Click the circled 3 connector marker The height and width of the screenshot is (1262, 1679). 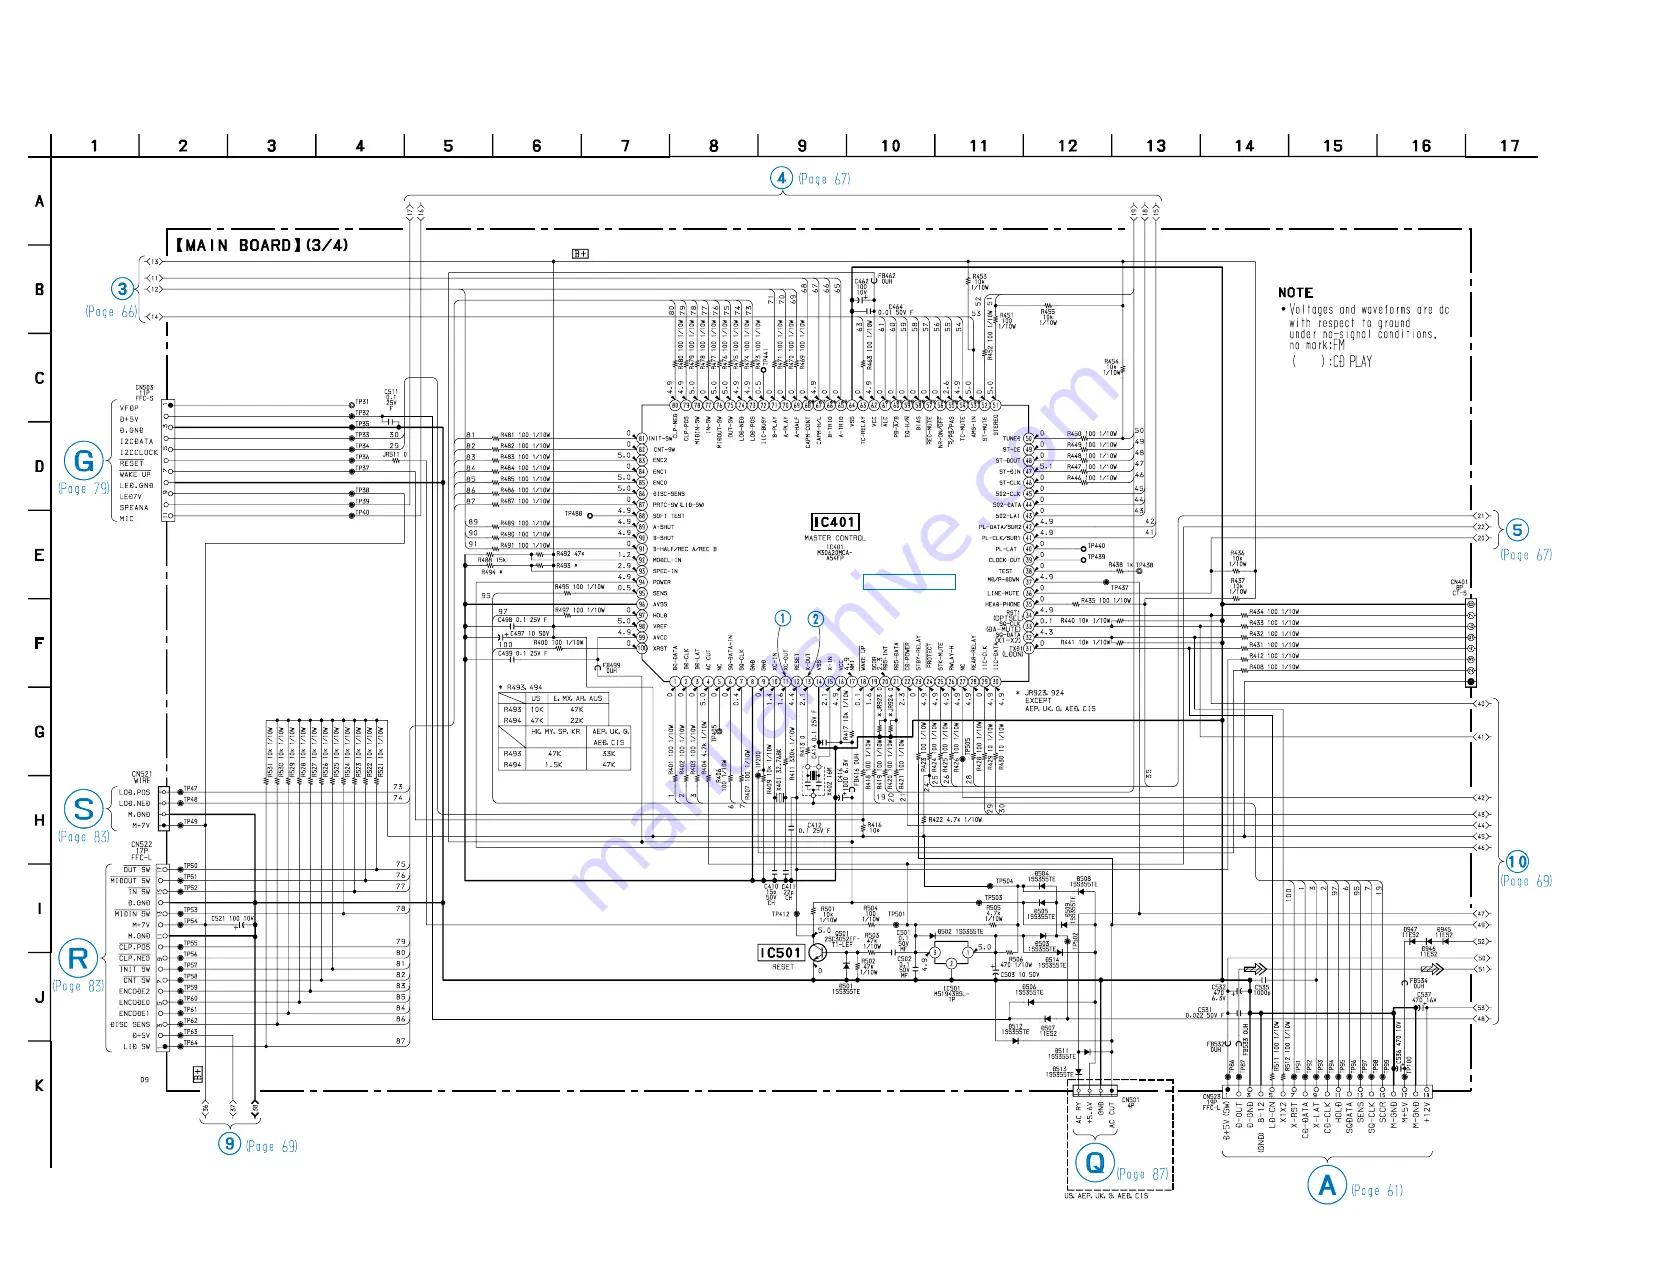[x=122, y=289]
